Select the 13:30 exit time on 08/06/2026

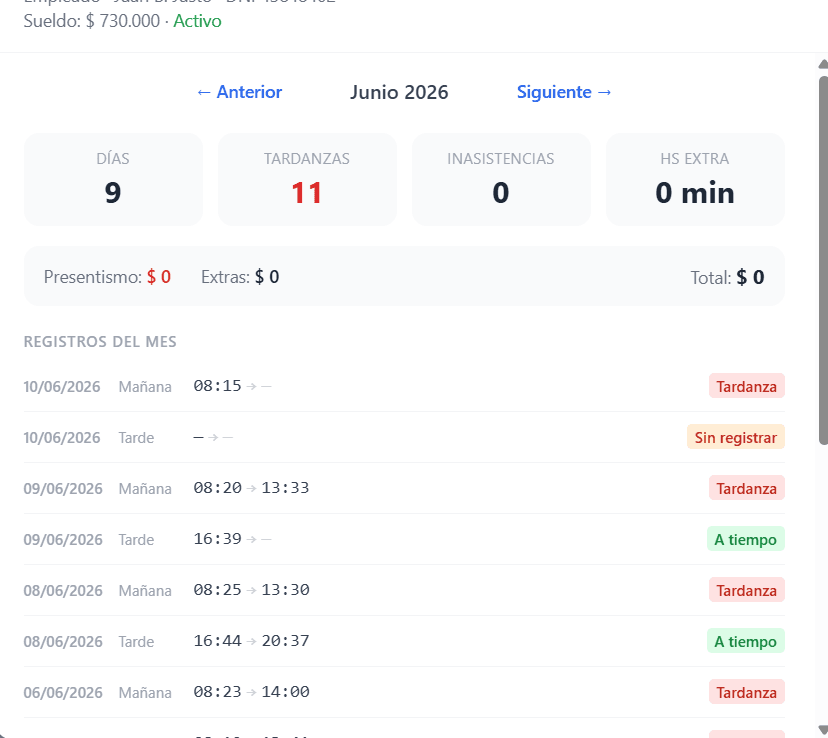pyautogui.click(x=285, y=590)
